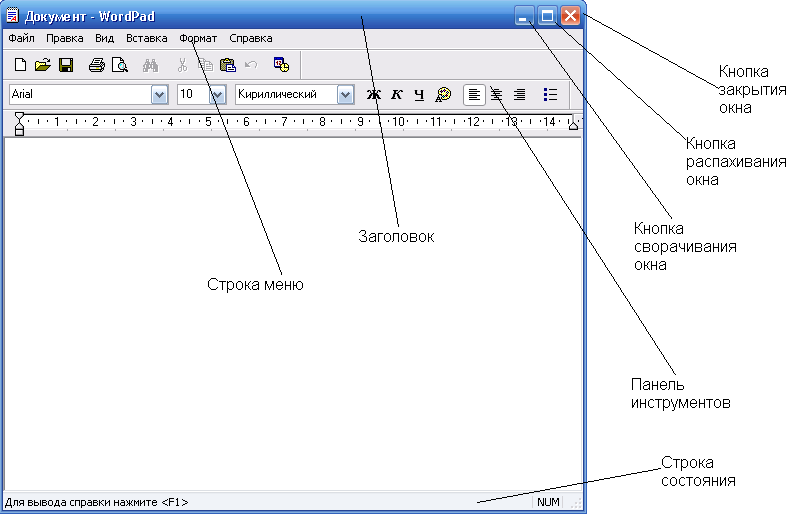Screen dimensions: 793x521
Task: Expand the Кириллический script dropdown
Action: pos(345,95)
